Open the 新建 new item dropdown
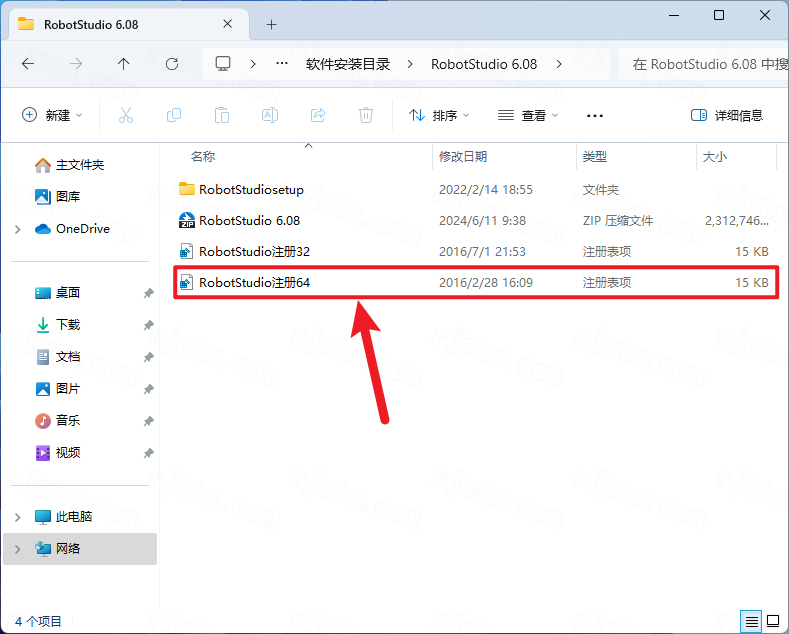This screenshot has height=634, width=789. coord(52,115)
